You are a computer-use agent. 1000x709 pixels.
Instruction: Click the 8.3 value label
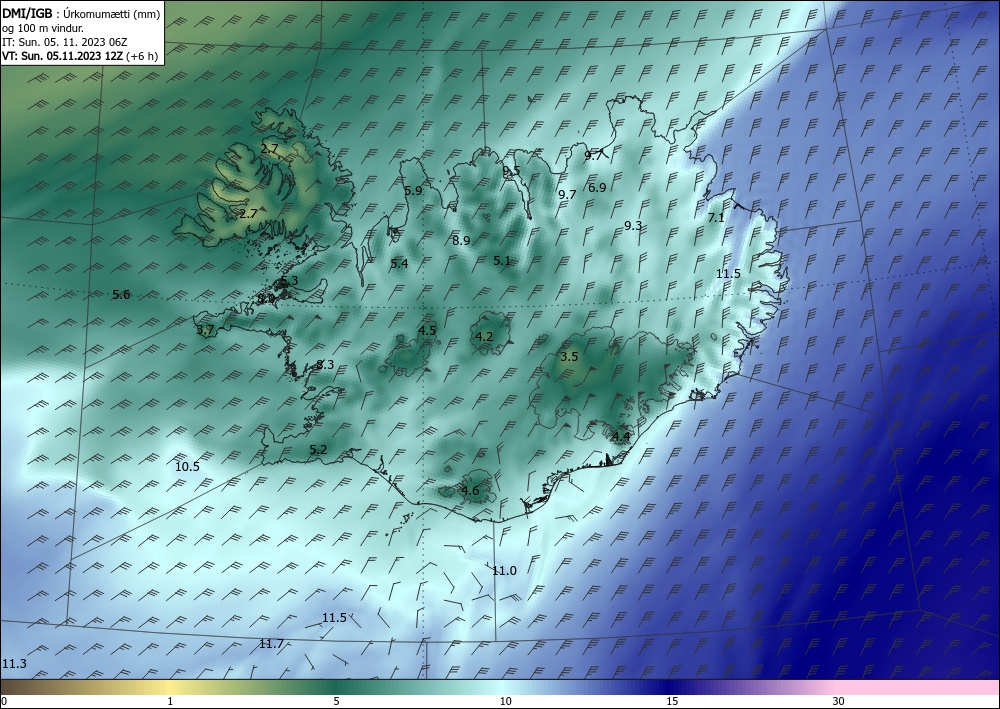tap(325, 365)
